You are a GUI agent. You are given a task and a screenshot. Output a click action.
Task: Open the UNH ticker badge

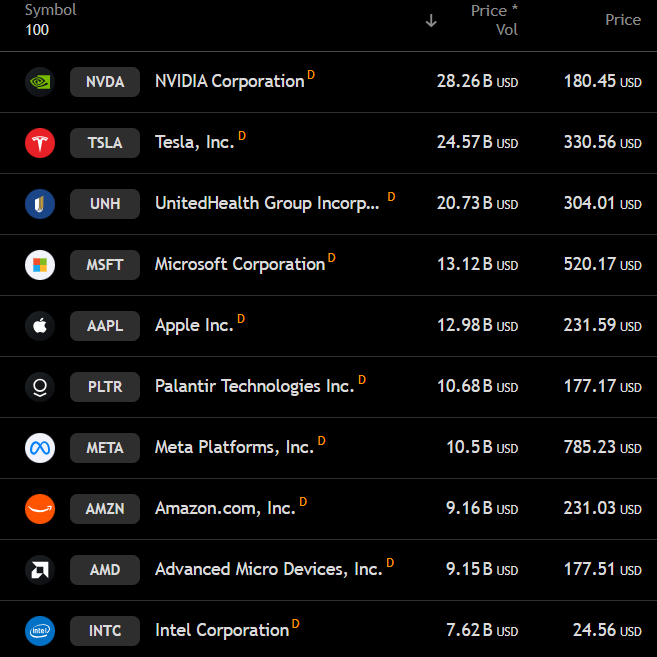pos(105,204)
